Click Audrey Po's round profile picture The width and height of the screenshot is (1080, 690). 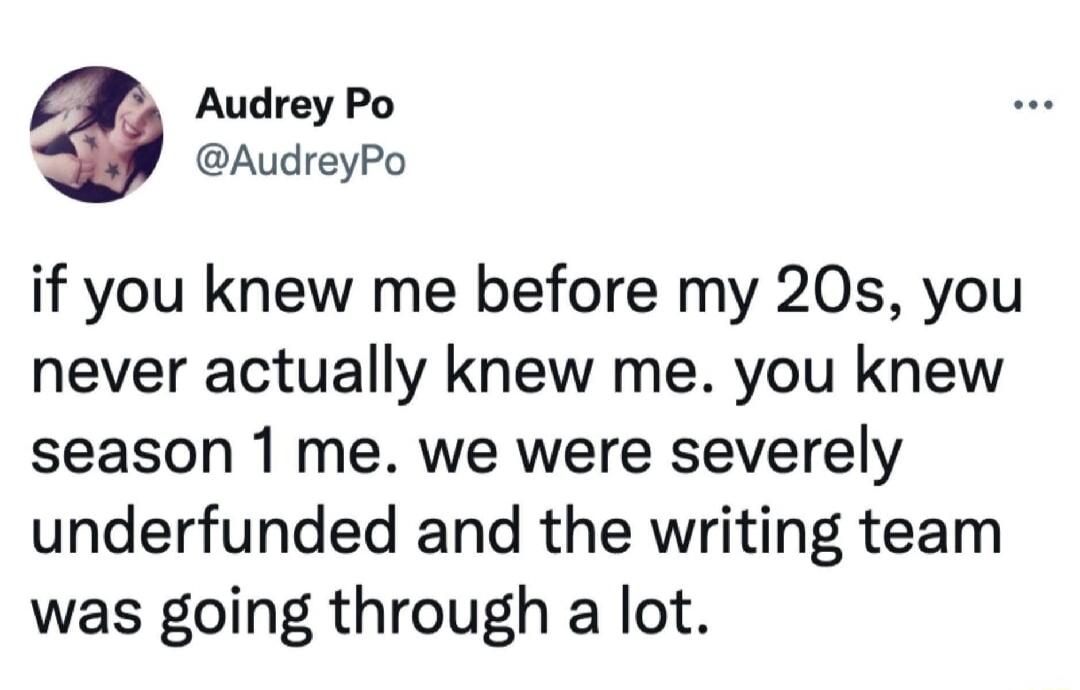pos(96,134)
